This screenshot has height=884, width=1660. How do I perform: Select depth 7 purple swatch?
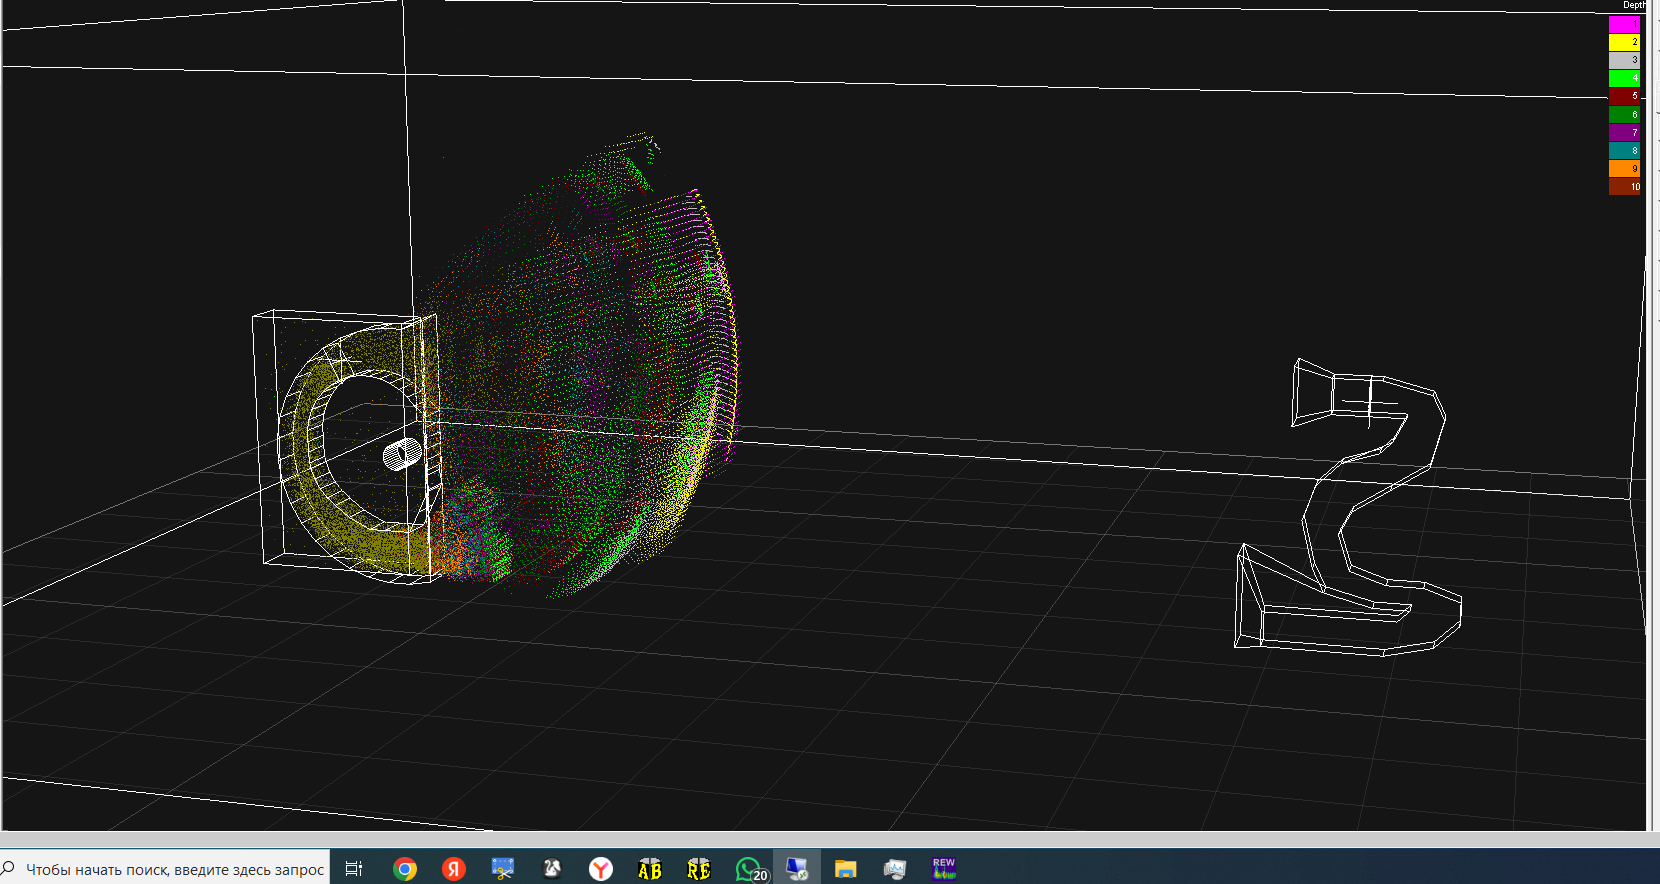(1624, 132)
